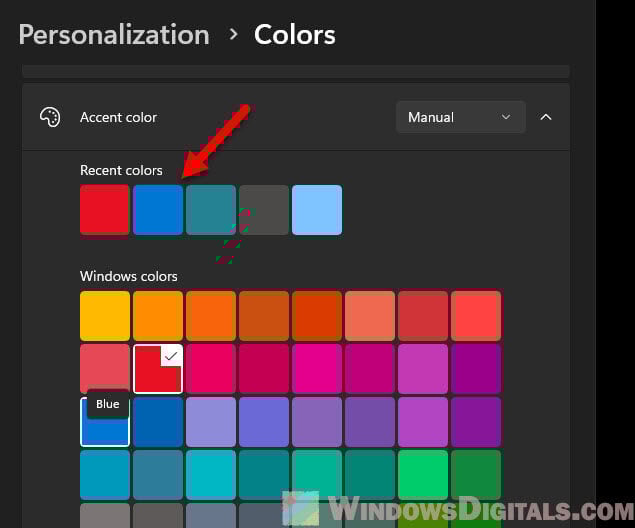Select the brick red swatch, seventh in first row
Viewport: 635px width, 528px height.
click(423, 316)
